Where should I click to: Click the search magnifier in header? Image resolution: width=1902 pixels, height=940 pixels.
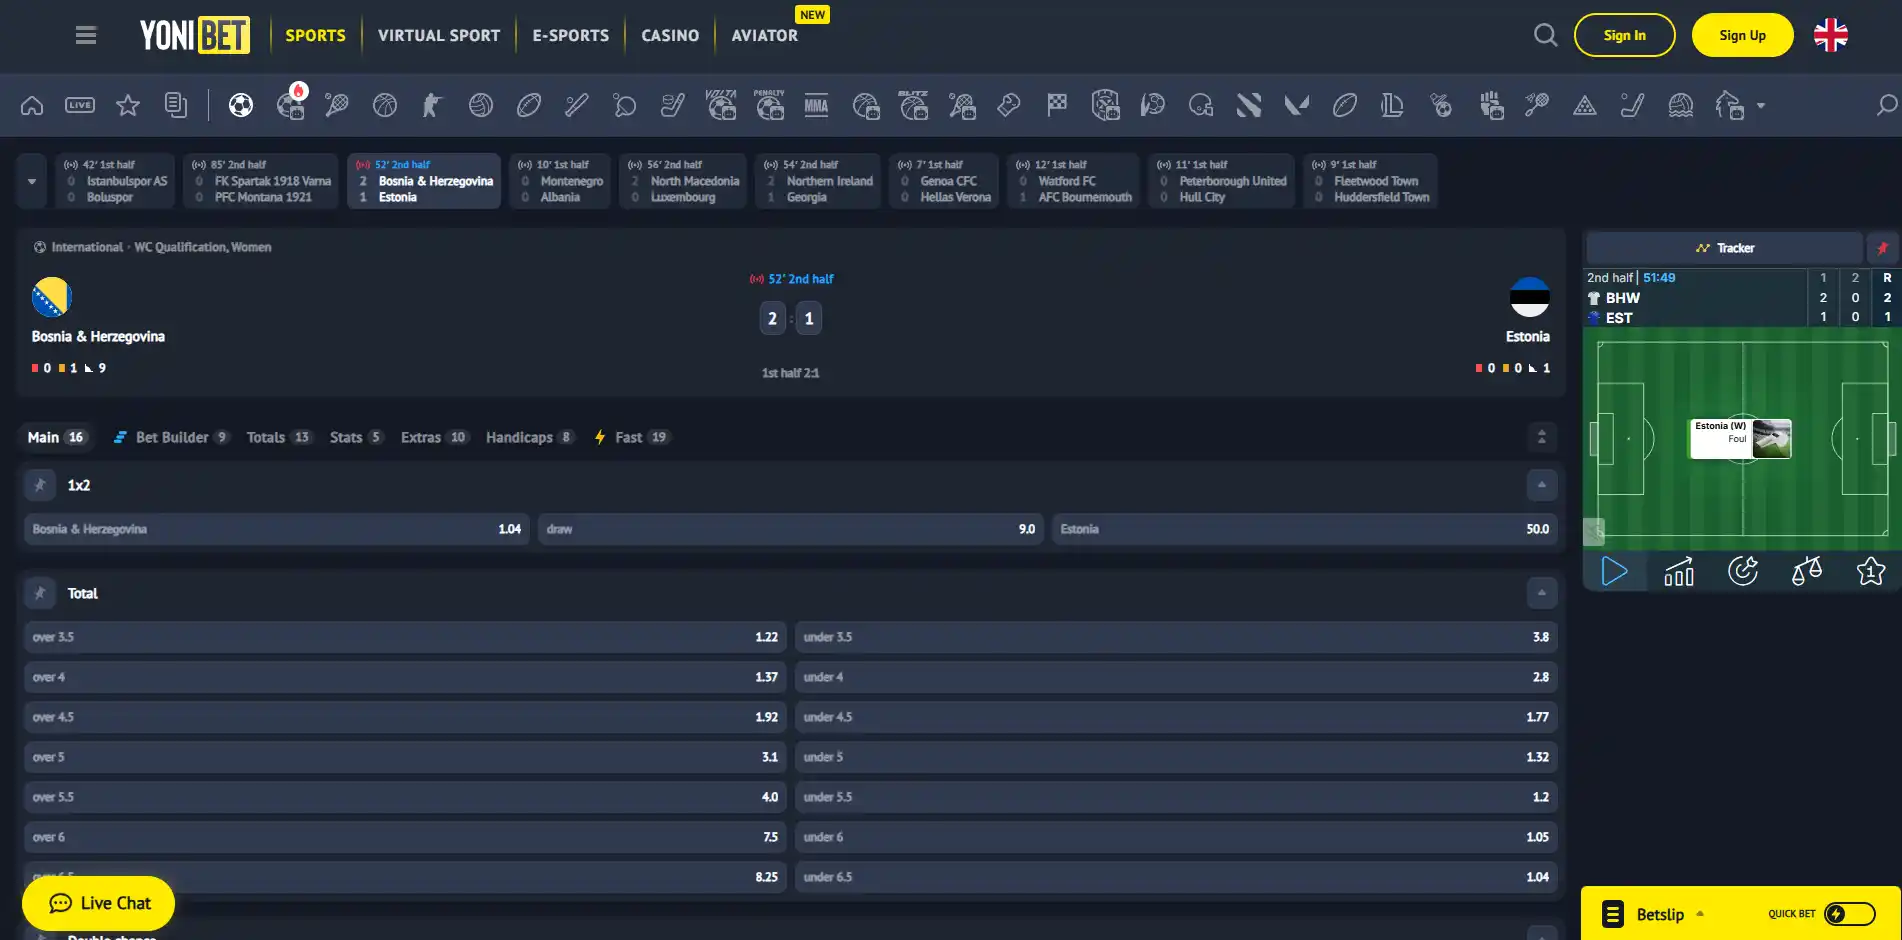[1545, 35]
